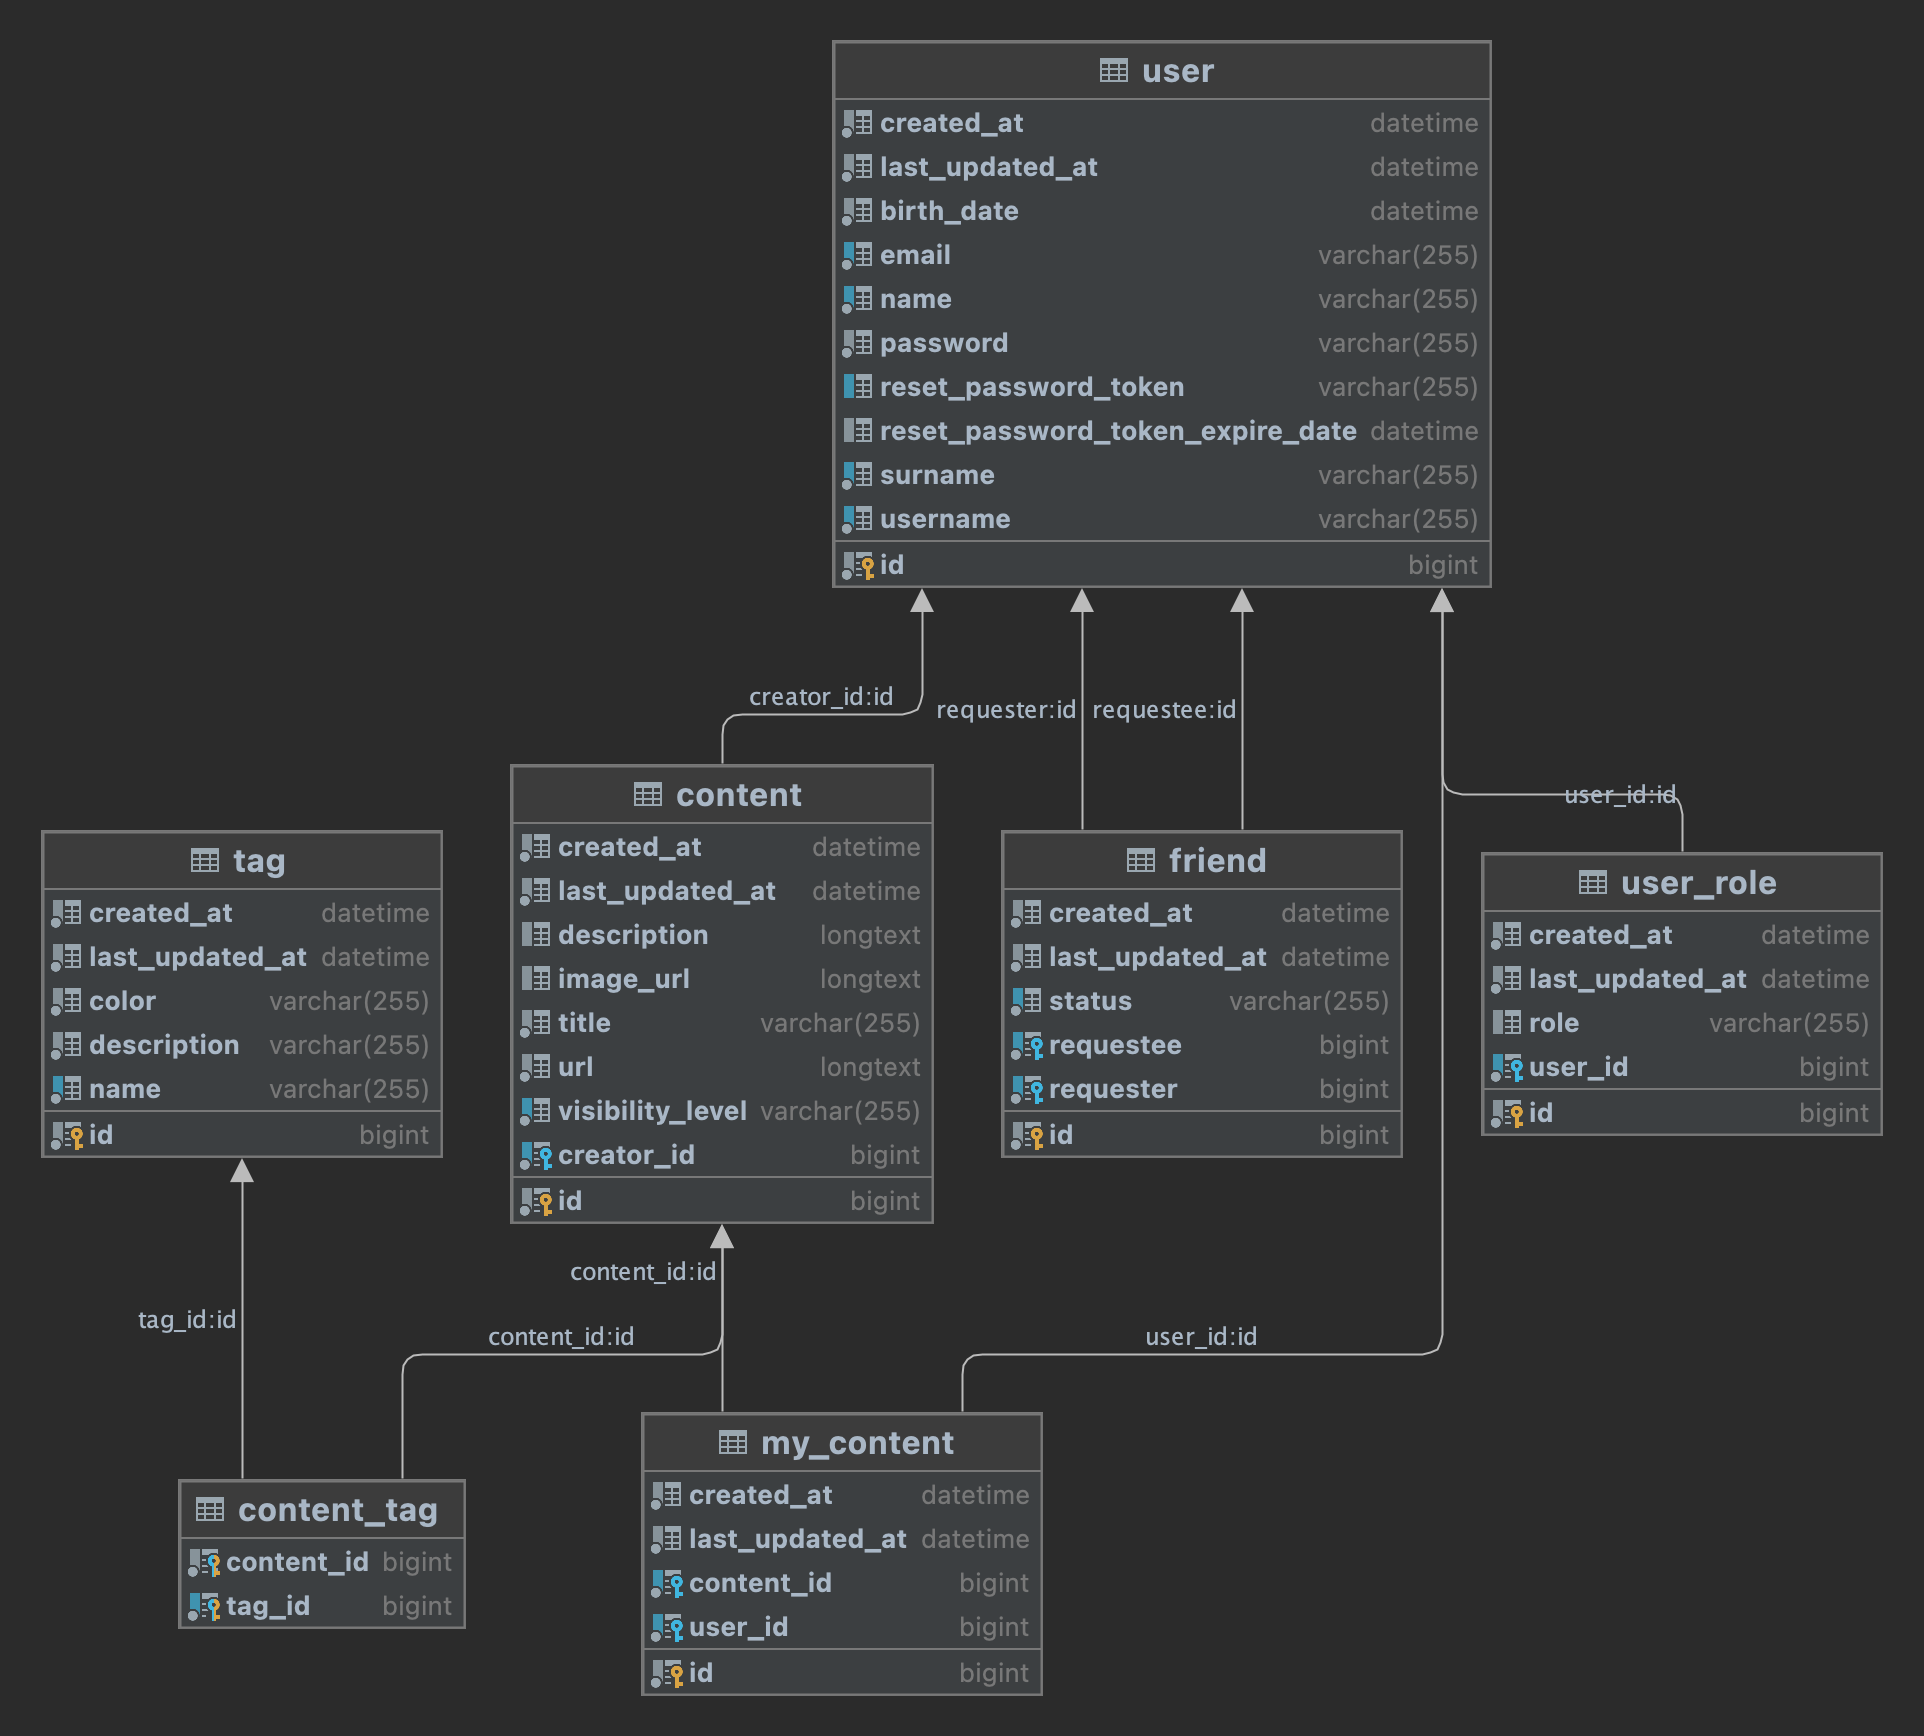The width and height of the screenshot is (1924, 1736).
Task: Click the primary key icon of user_role id
Action: tap(1507, 1114)
